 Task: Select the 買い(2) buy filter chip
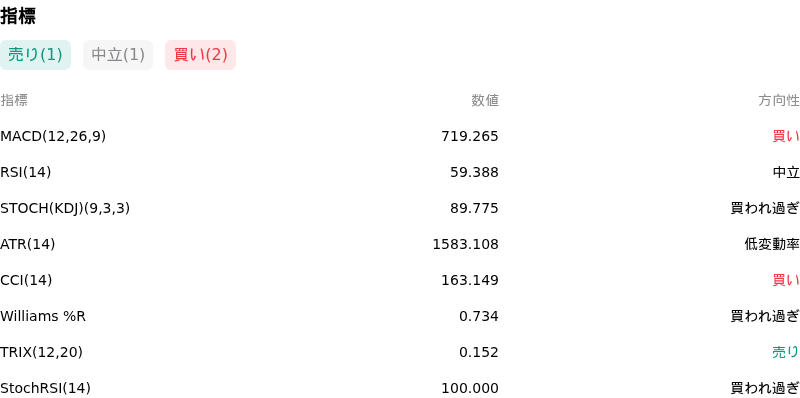201,55
